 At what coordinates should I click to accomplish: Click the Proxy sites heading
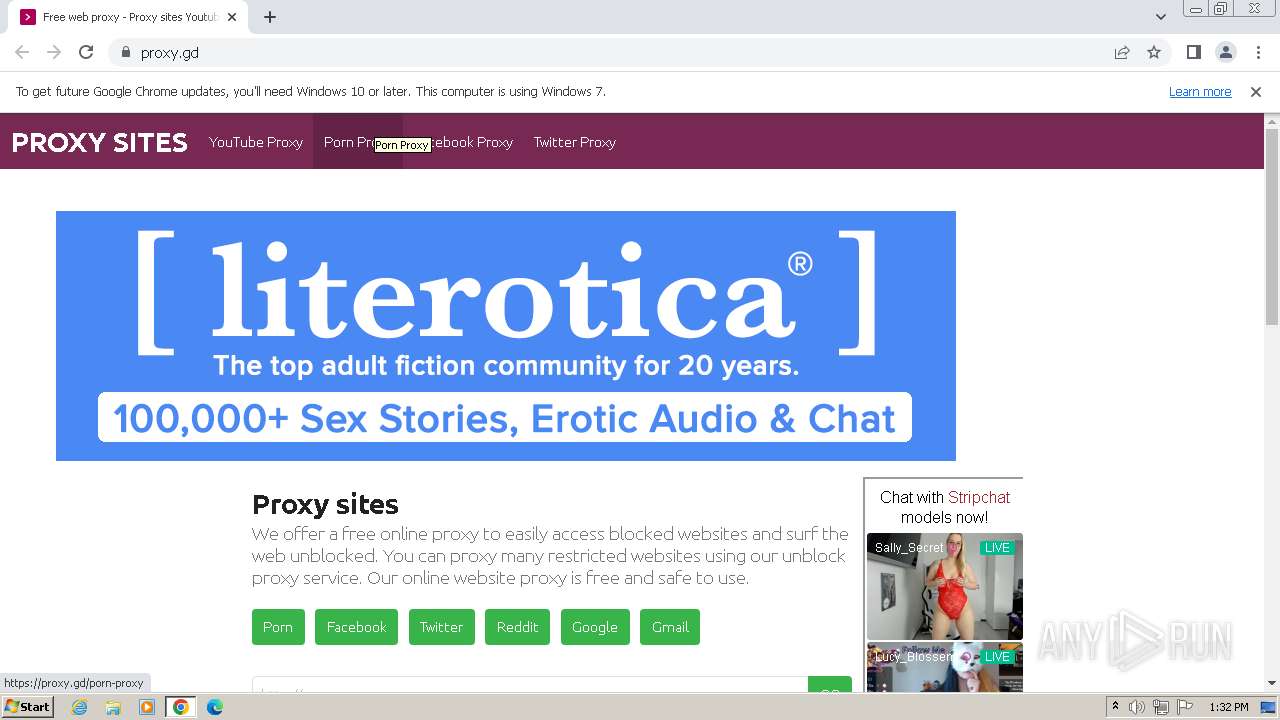pos(325,504)
